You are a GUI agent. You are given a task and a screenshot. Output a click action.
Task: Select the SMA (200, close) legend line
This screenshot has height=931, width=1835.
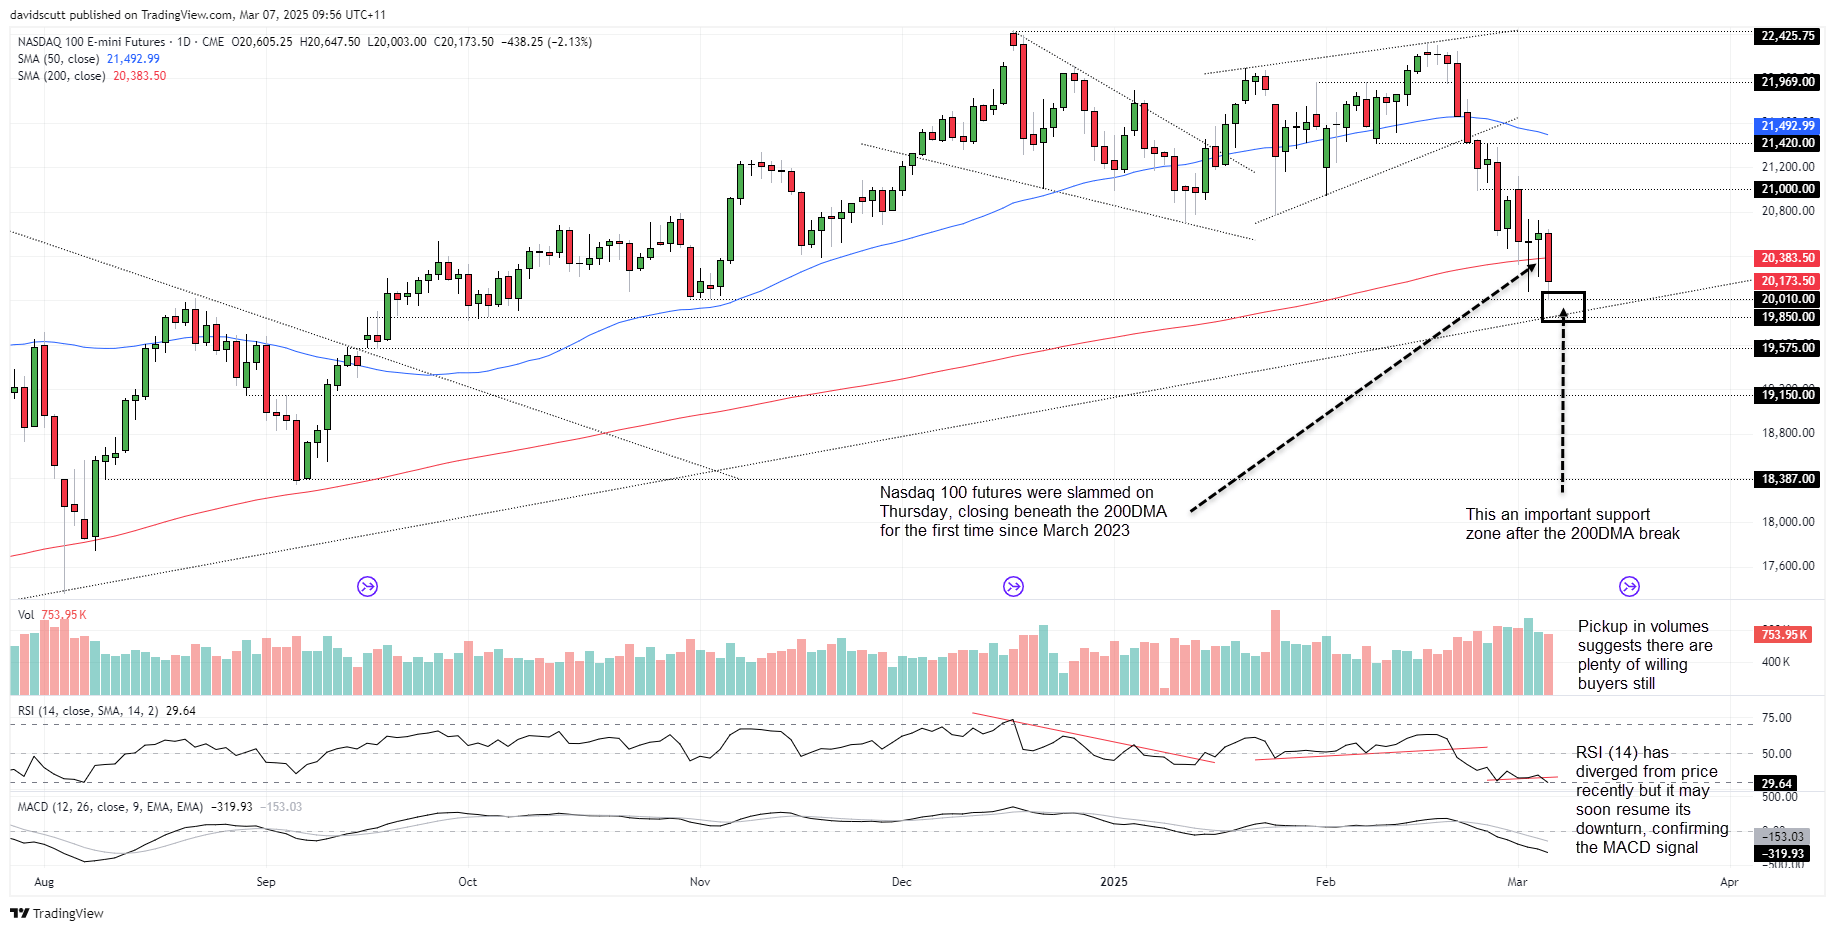click(x=91, y=76)
